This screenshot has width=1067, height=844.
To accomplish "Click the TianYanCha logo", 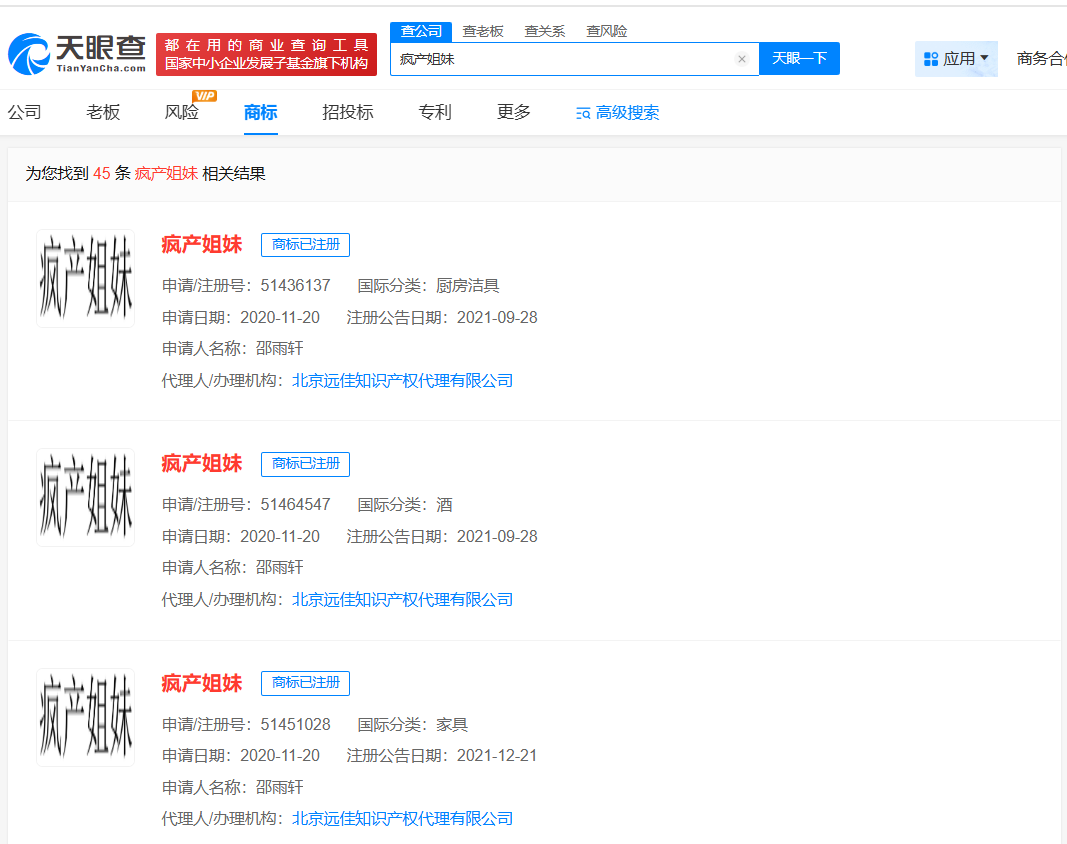I will point(77,54).
